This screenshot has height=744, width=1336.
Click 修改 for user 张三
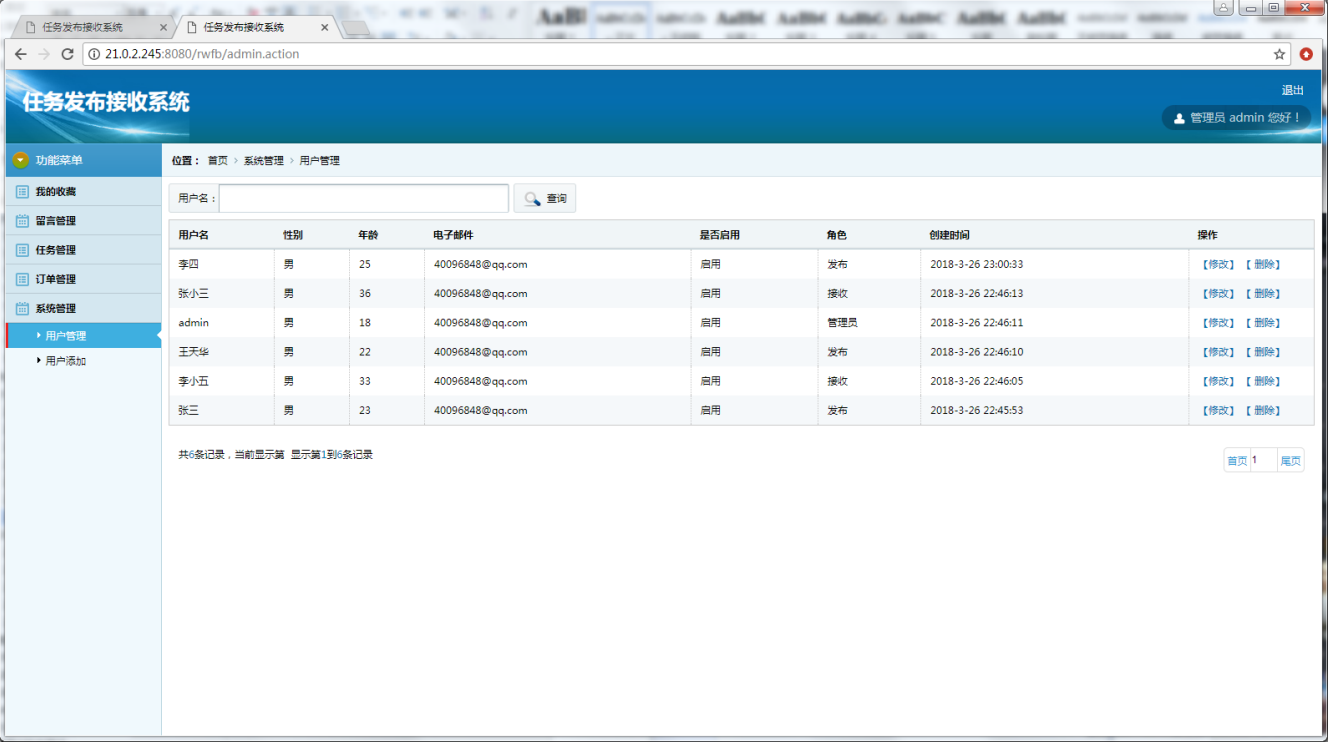(x=1218, y=410)
